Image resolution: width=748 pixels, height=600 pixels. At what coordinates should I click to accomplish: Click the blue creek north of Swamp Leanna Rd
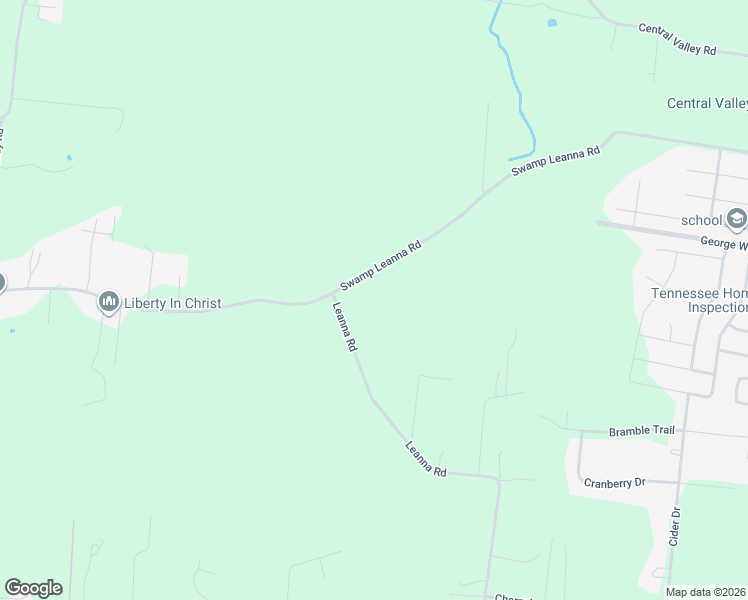pyautogui.click(x=513, y=81)
